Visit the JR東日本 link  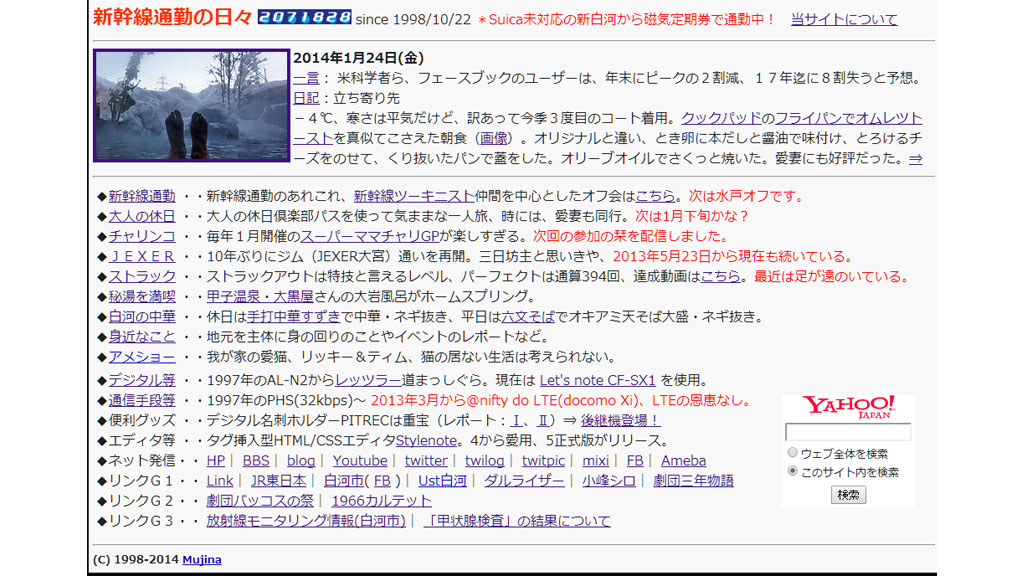coord(278,481)
